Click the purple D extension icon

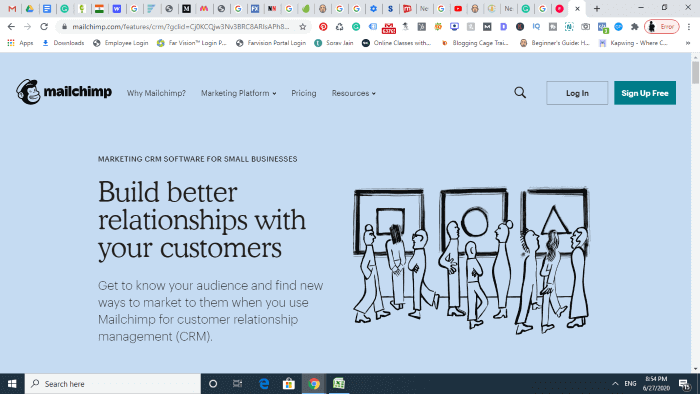[503, 27]
